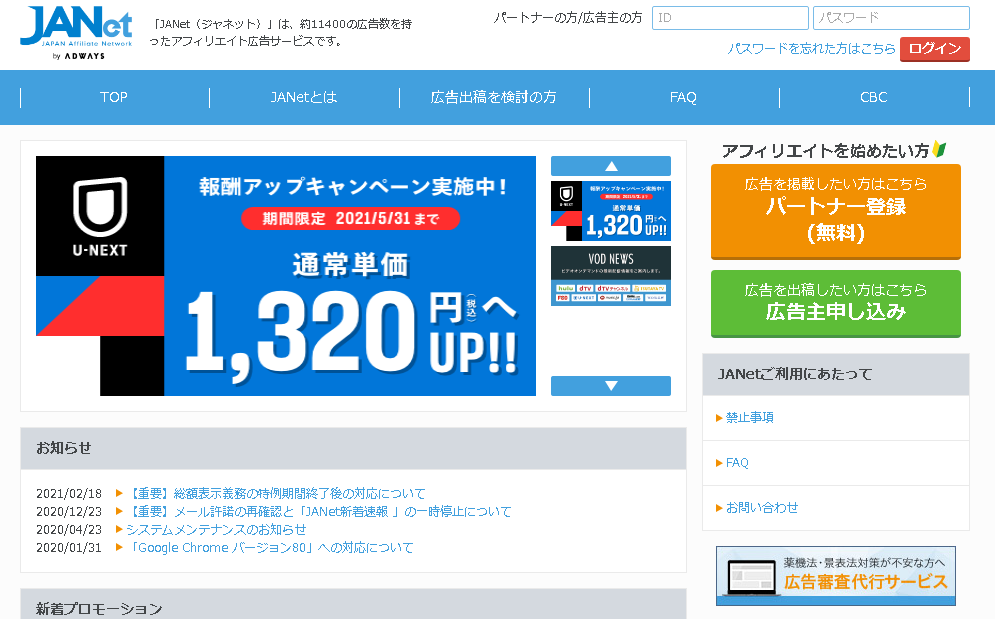Click the 新着プロモーション section header
Screen dimensions: 995x619
[x=353, y=604]
